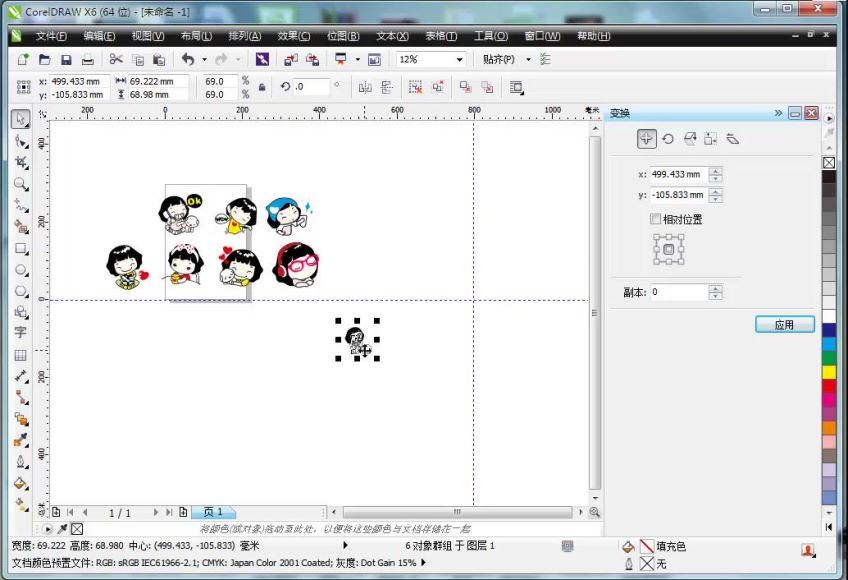Select the Shape edit tool

[x=21, y=142]
